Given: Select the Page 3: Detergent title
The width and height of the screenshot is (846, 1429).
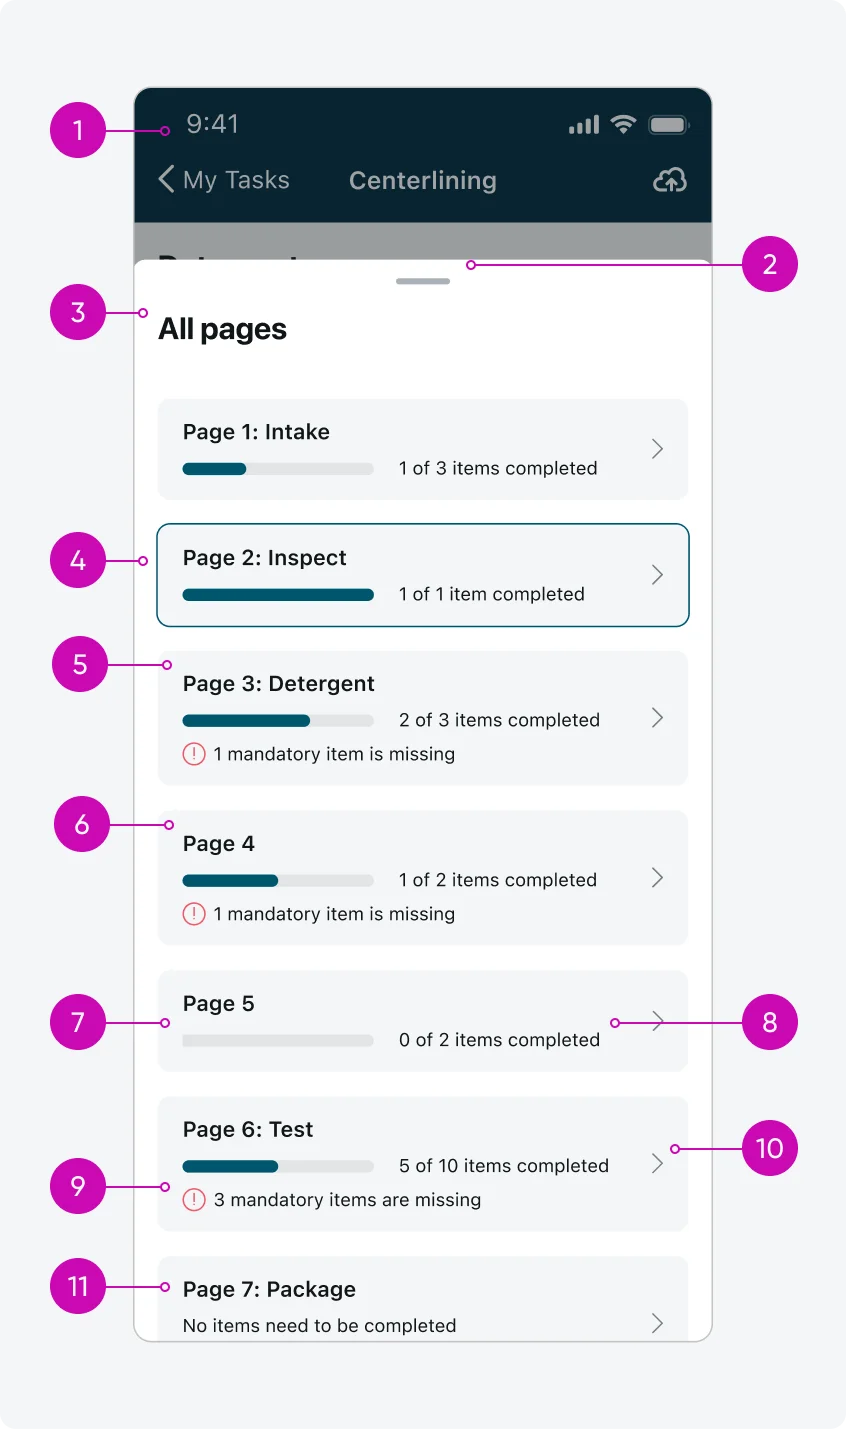Looking at the screenshot, I should pos(278,684).
